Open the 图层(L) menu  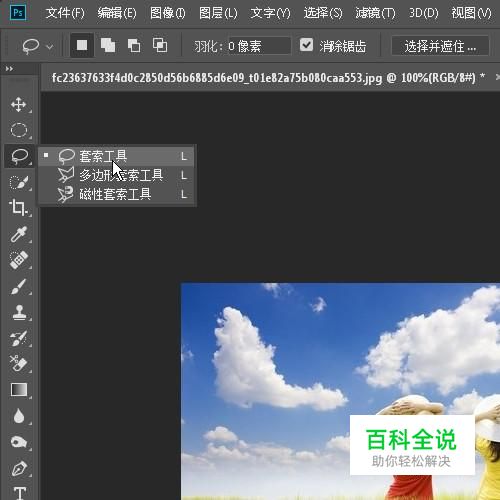point(218,13)
